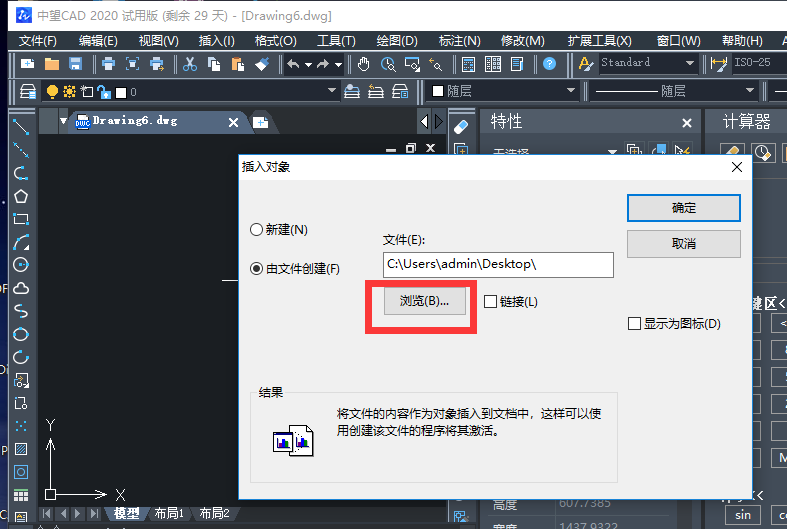Open the 随层 color dropdown
The image size is (787, 529).
[x=503, y=91]
